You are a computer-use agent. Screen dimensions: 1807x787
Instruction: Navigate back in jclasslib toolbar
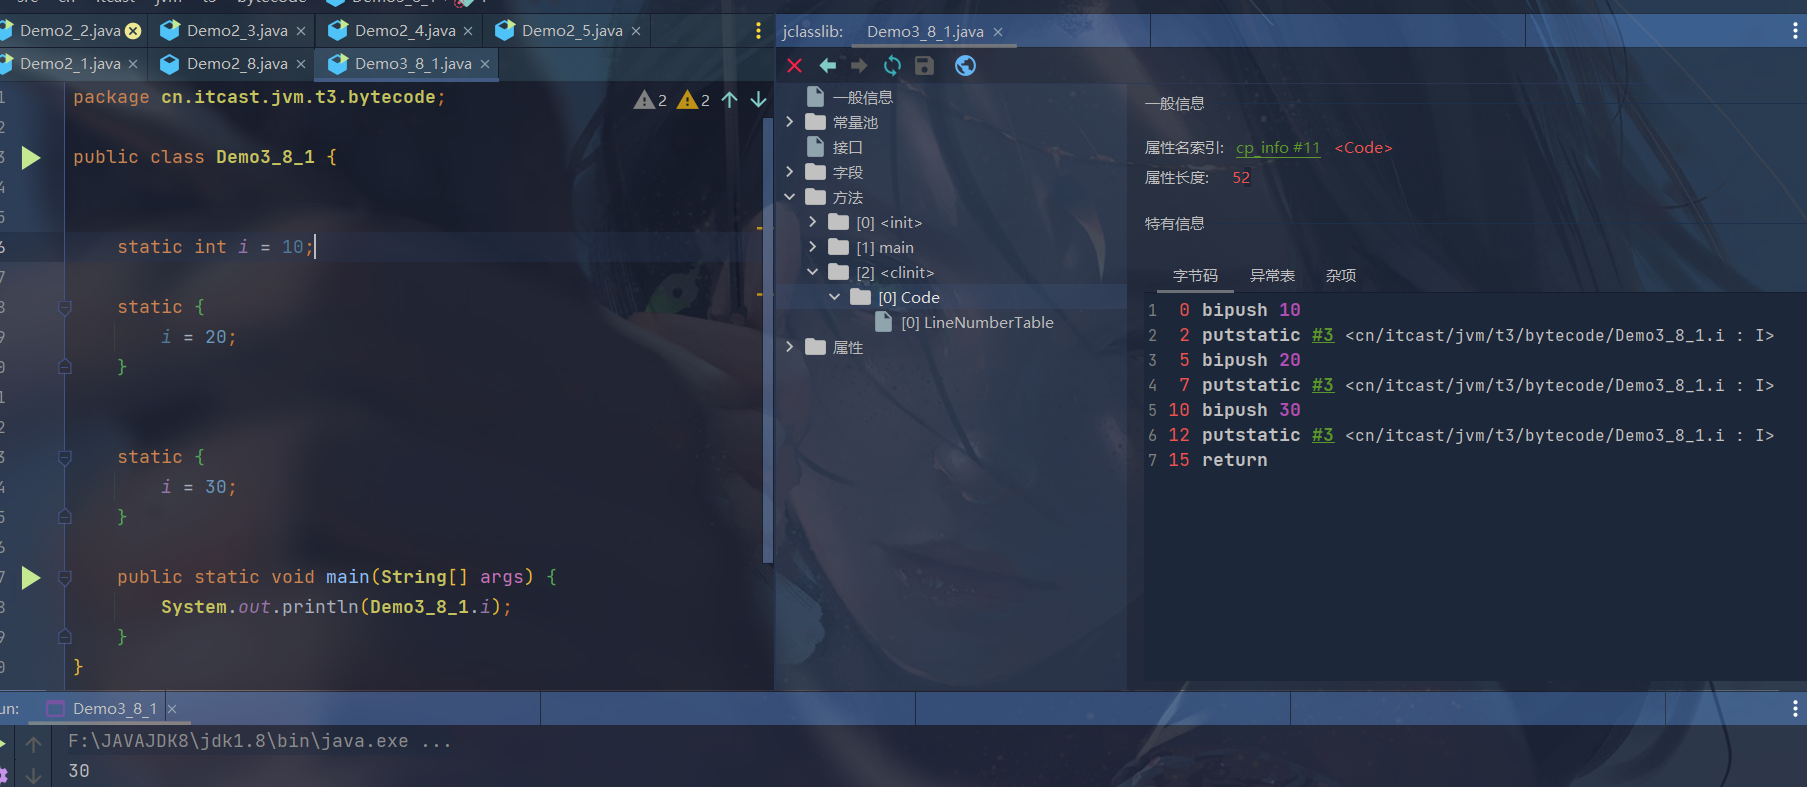828,66
